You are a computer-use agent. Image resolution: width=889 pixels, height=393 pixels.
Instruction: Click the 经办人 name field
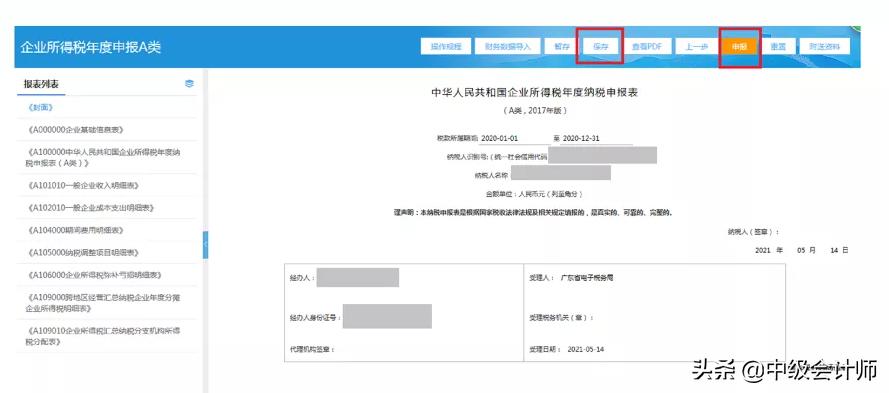click(x=358, y=278)
